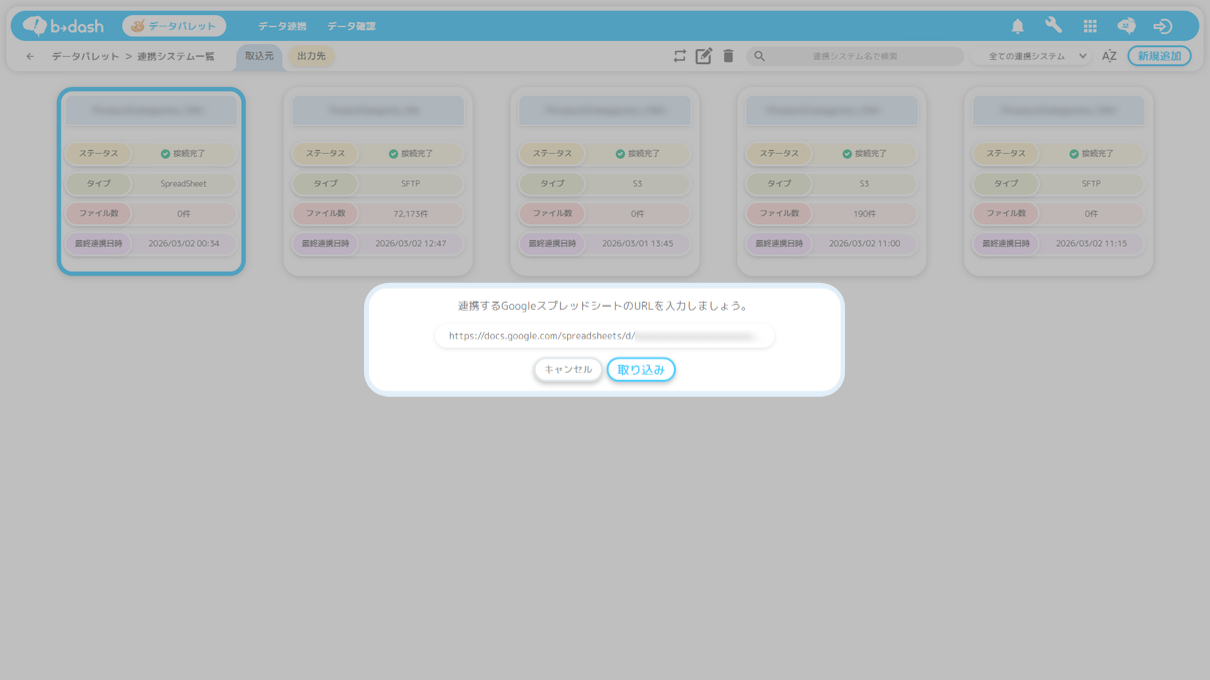Open the データ確認 menu
The width and height of the screenshot is (1210, 680).
(x=351, y=26)
